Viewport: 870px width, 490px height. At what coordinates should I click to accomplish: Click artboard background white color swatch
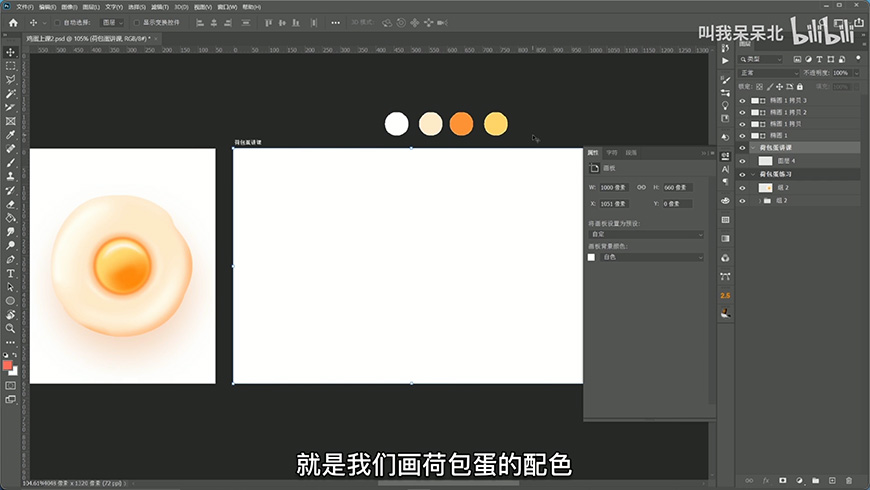point(591,257)
